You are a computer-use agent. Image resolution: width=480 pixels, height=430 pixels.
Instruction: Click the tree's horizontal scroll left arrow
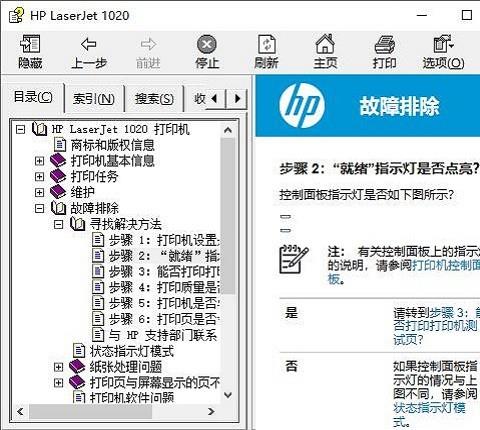(20, 412)
